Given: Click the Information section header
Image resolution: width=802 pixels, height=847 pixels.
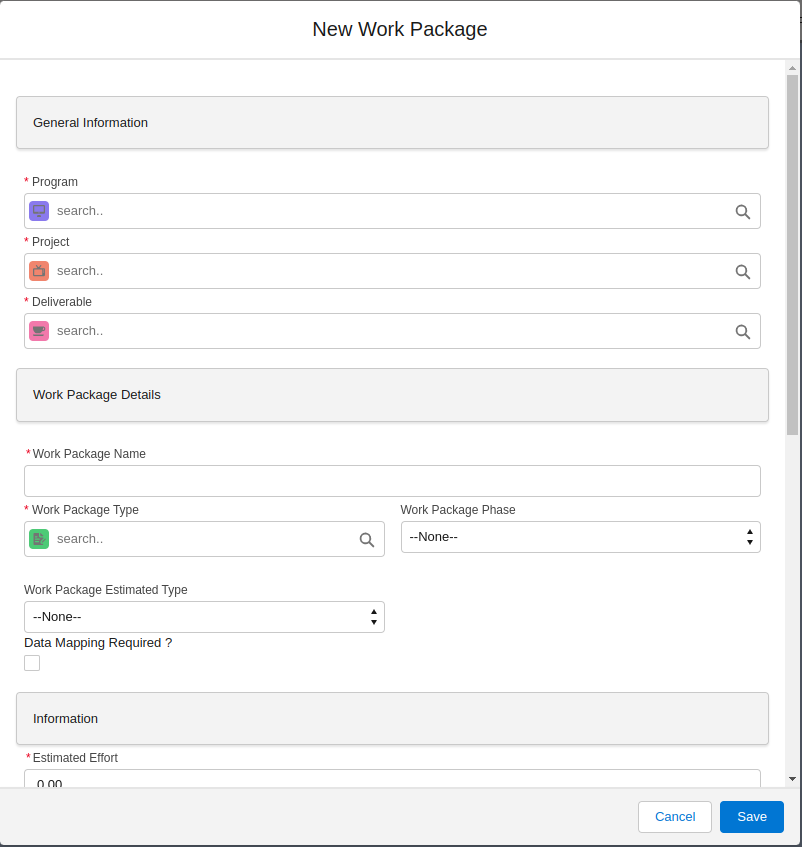Looking at the screenshot, I should [392, 718].
